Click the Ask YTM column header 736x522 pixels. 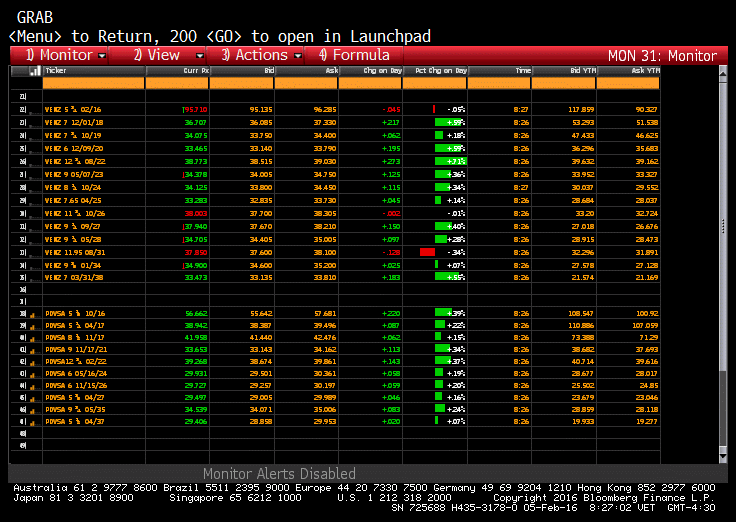(x=629, y=71)
